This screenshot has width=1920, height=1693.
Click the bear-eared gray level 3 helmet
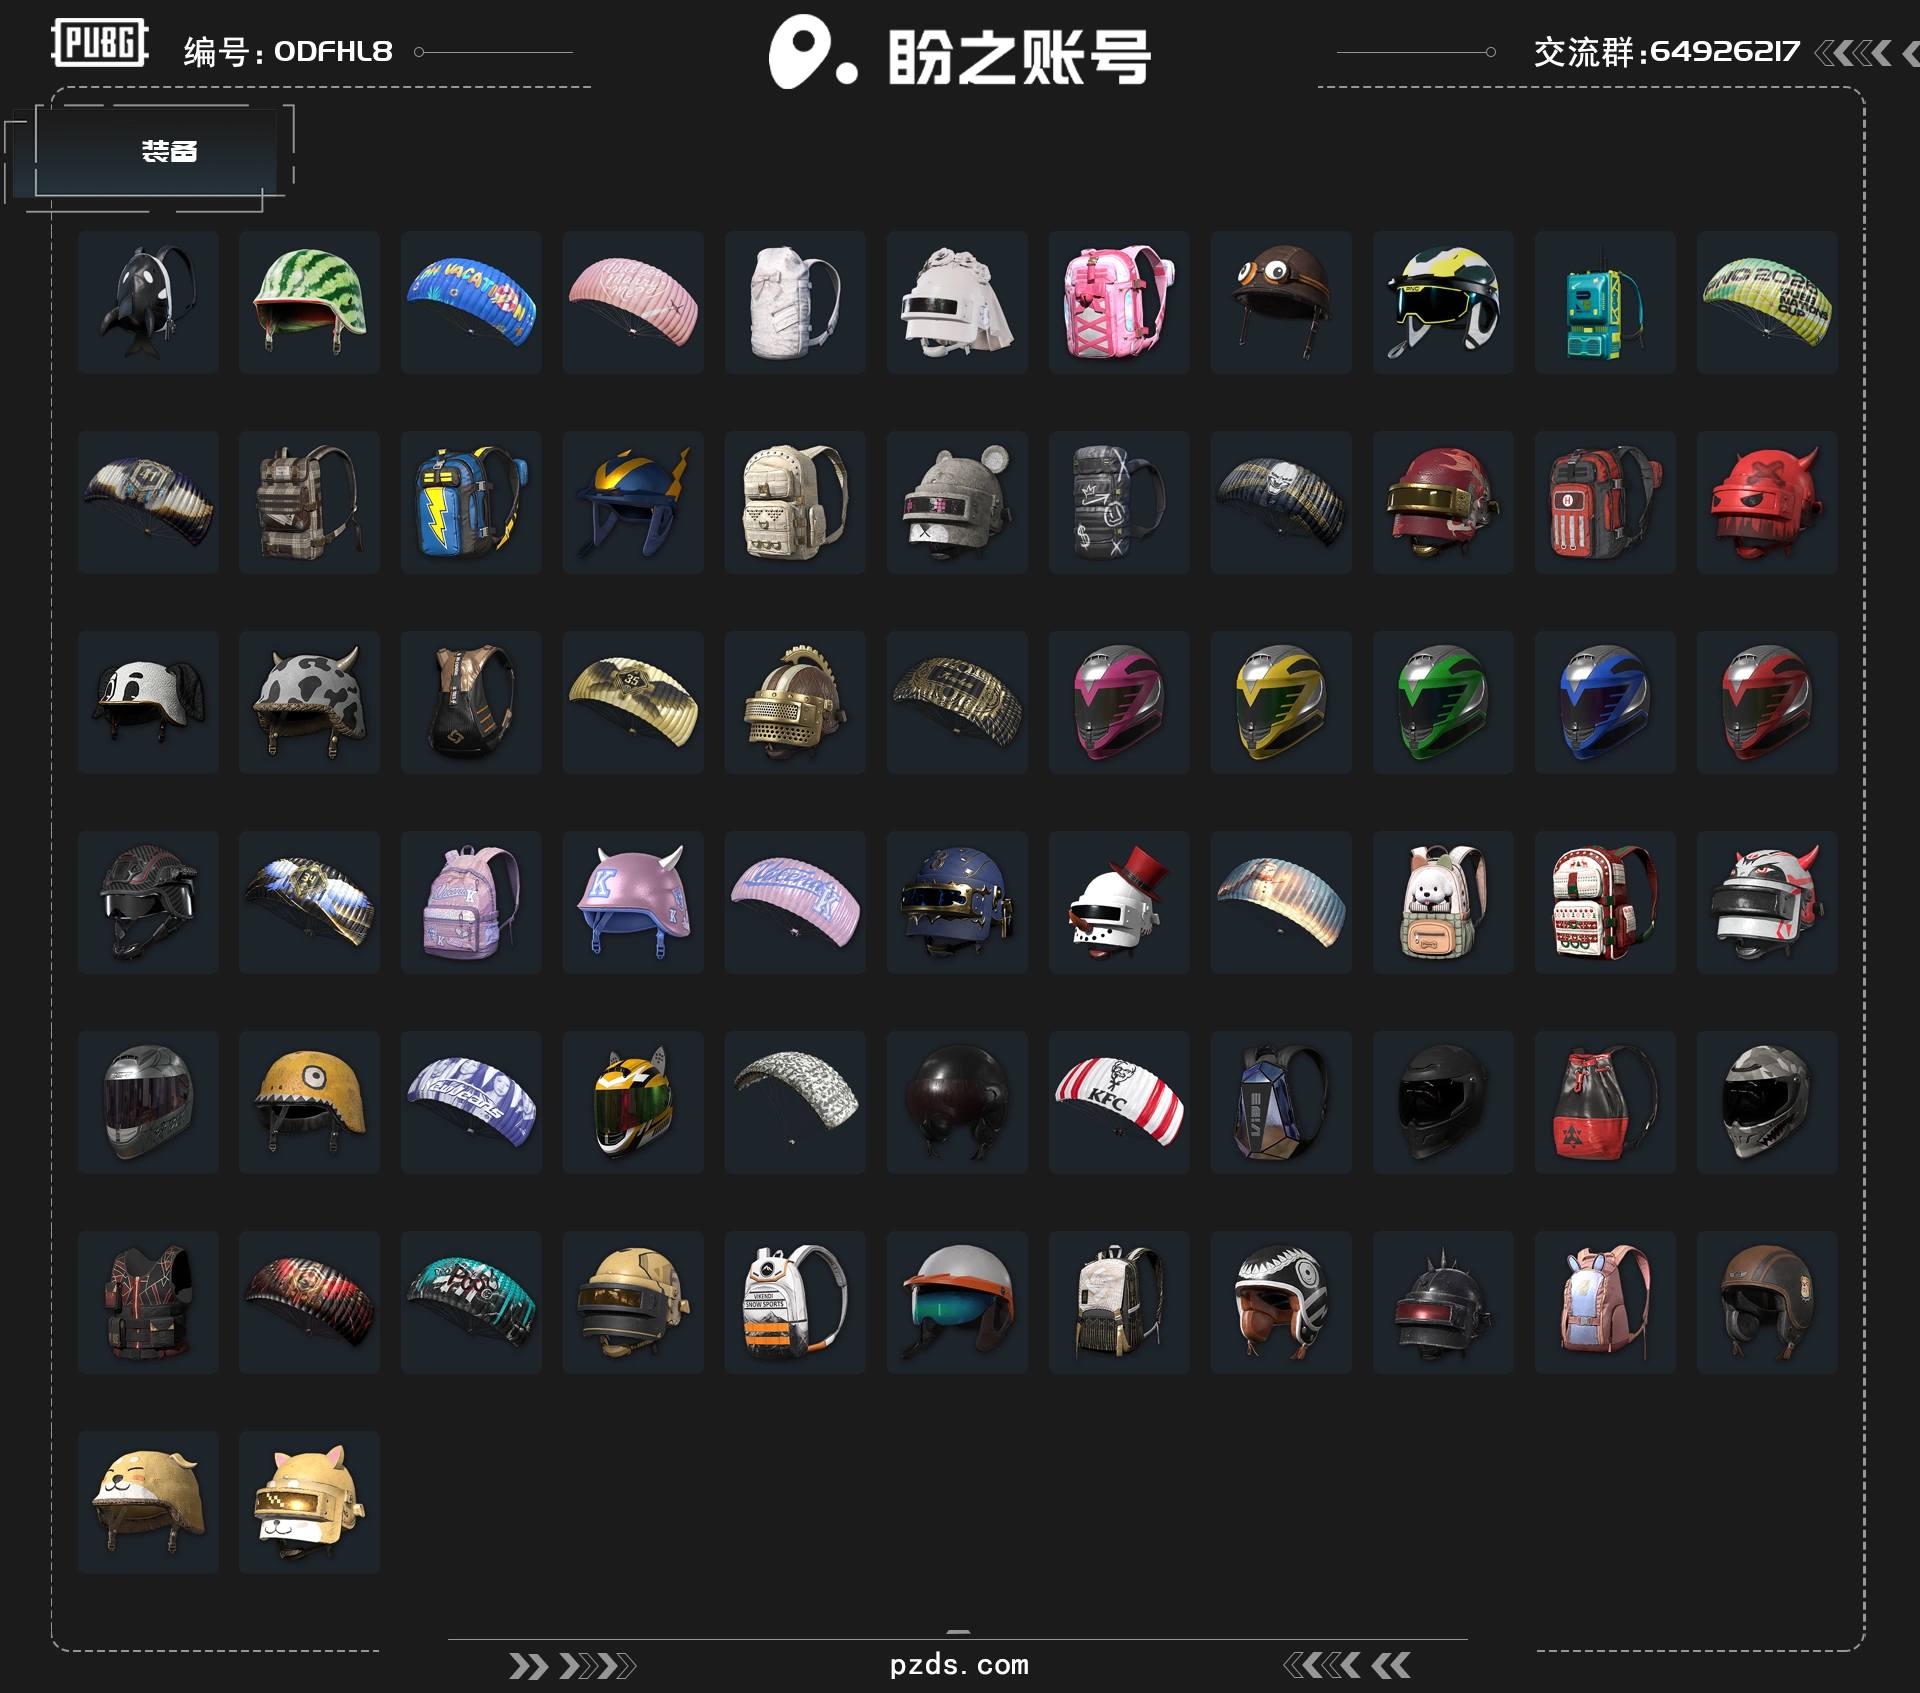pos(957,502)
